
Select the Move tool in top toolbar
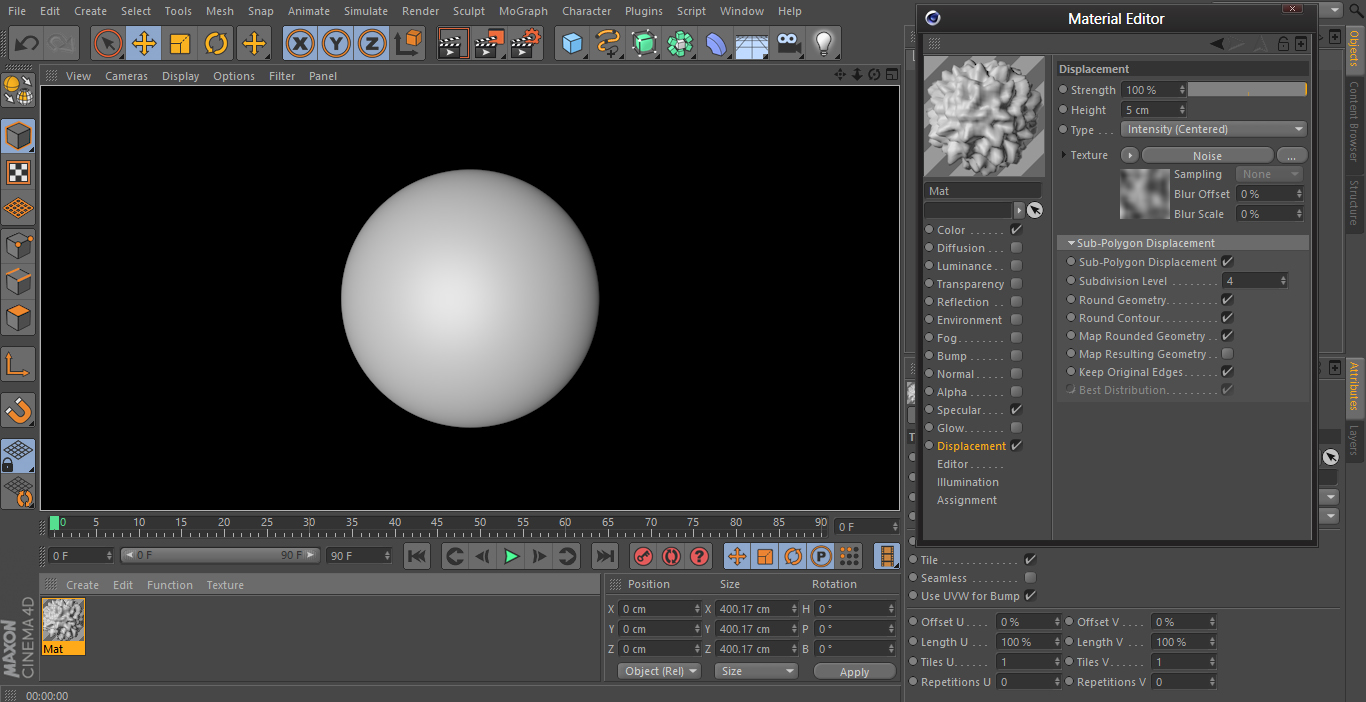144,43
